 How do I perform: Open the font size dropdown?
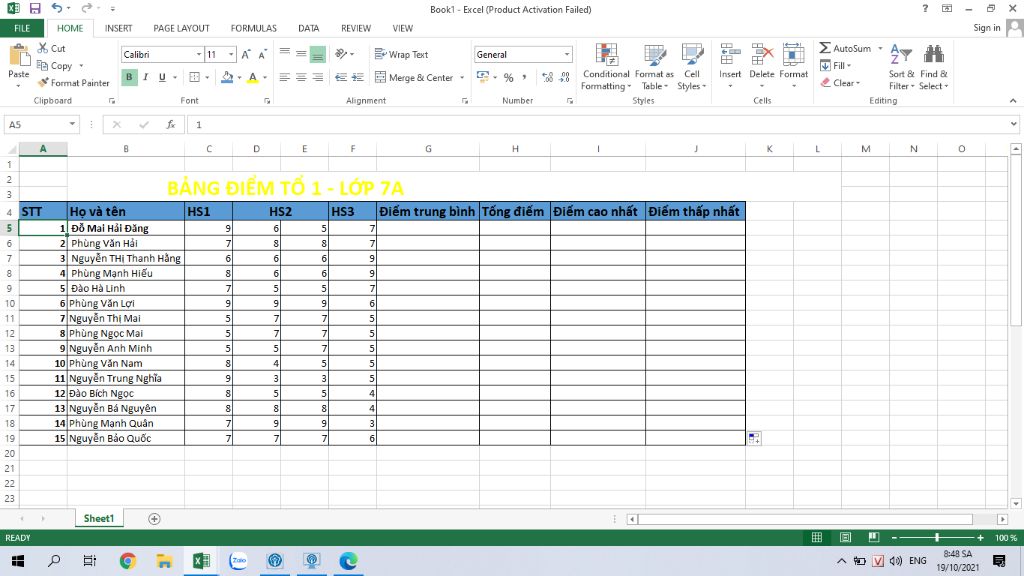point(231,54)
